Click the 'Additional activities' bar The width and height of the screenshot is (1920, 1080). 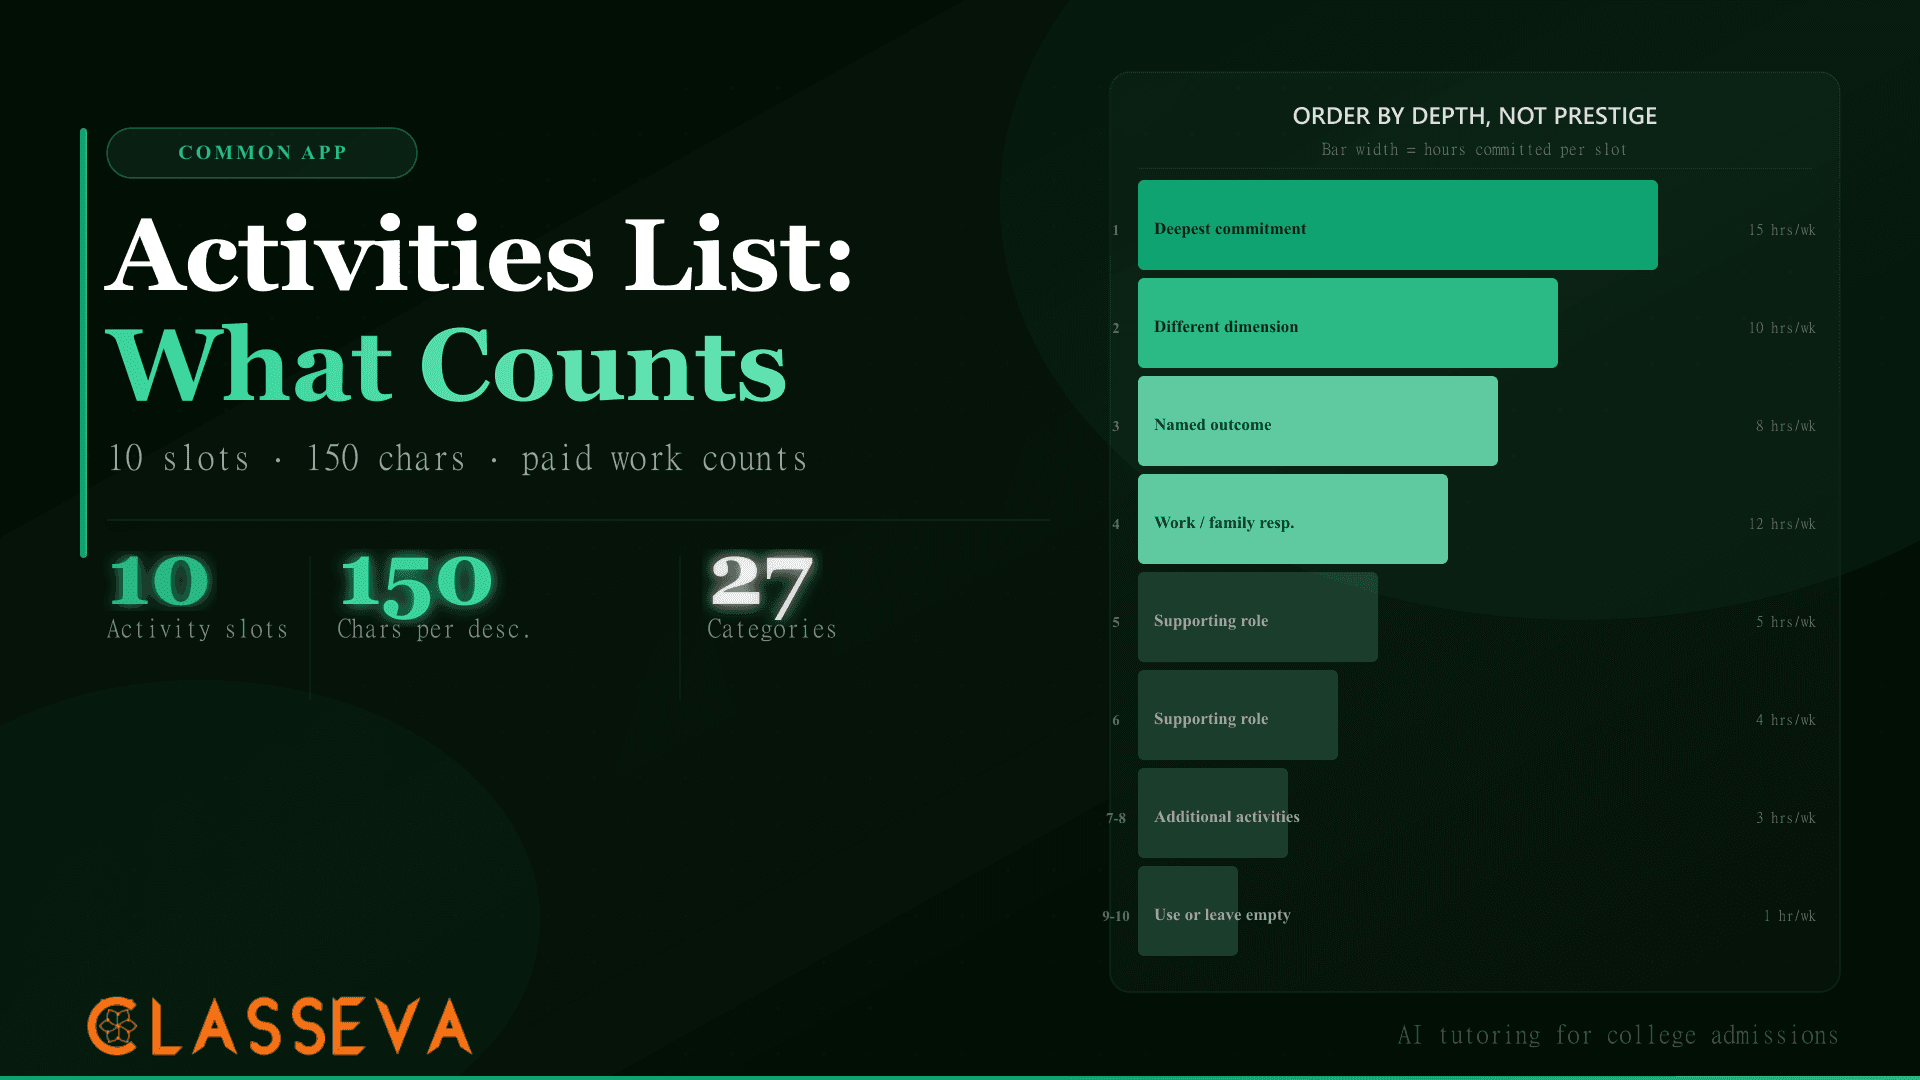[1212, 813]
